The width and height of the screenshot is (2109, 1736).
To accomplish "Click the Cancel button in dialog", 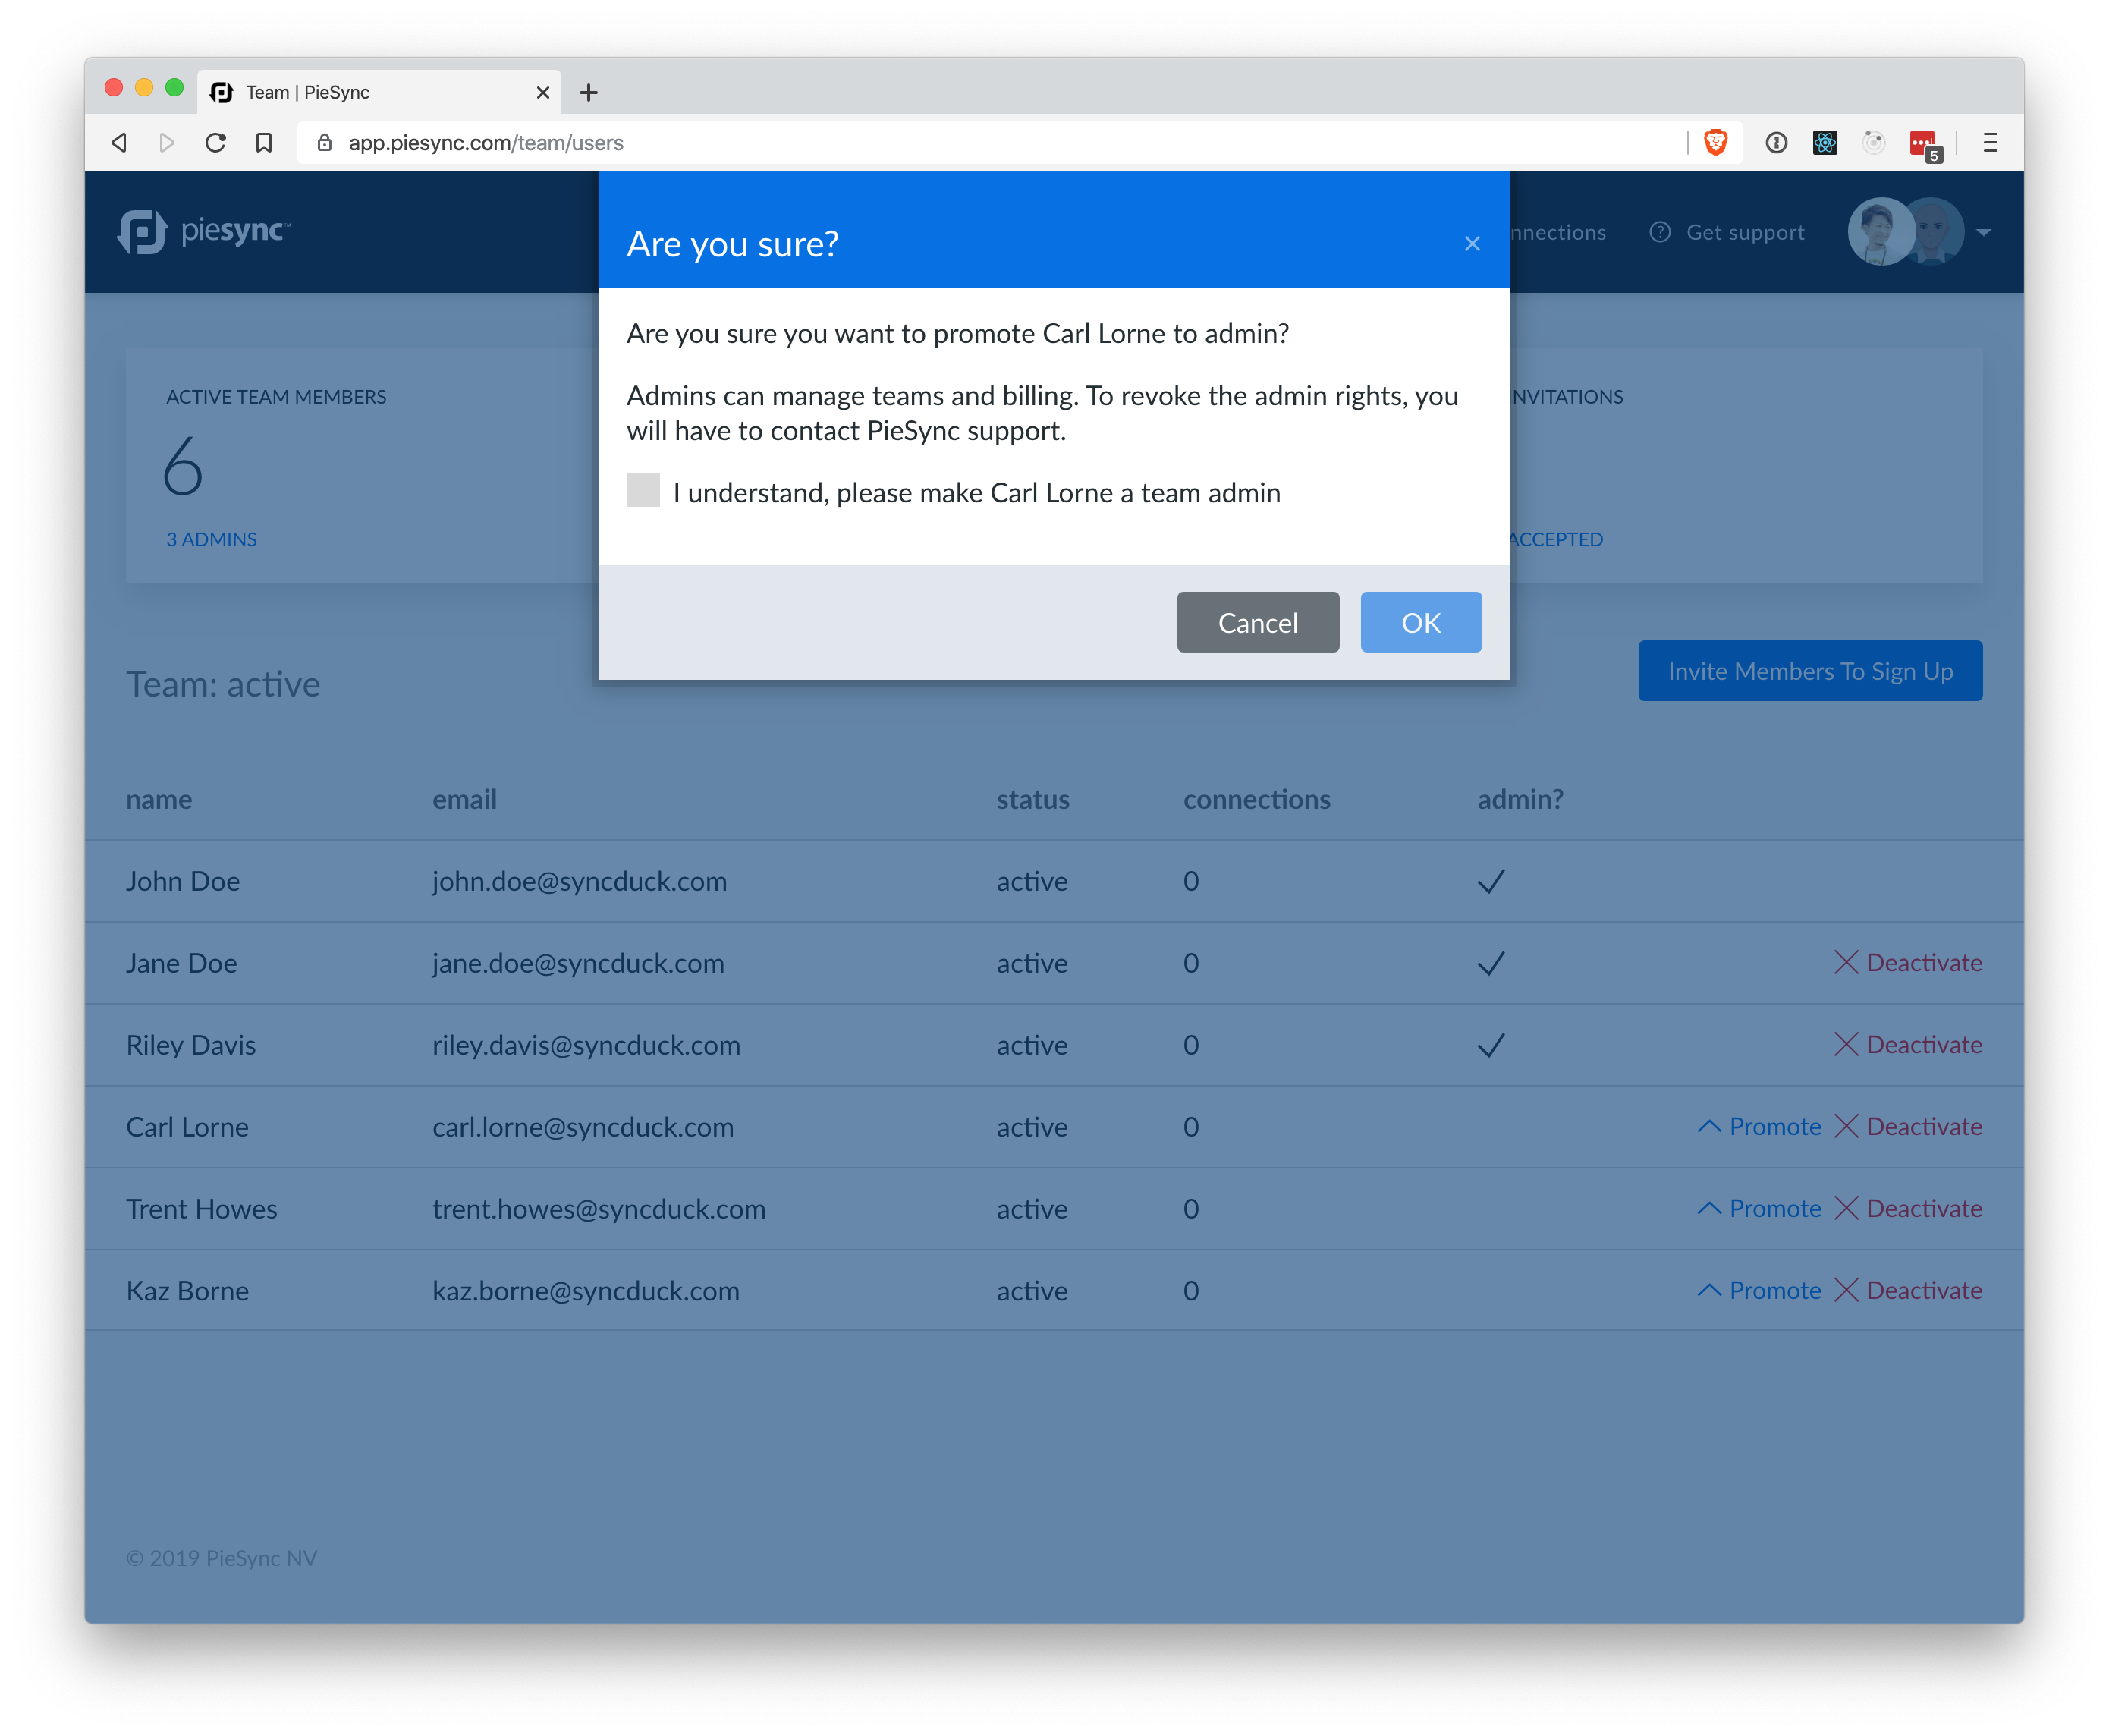I will 1257,622.
